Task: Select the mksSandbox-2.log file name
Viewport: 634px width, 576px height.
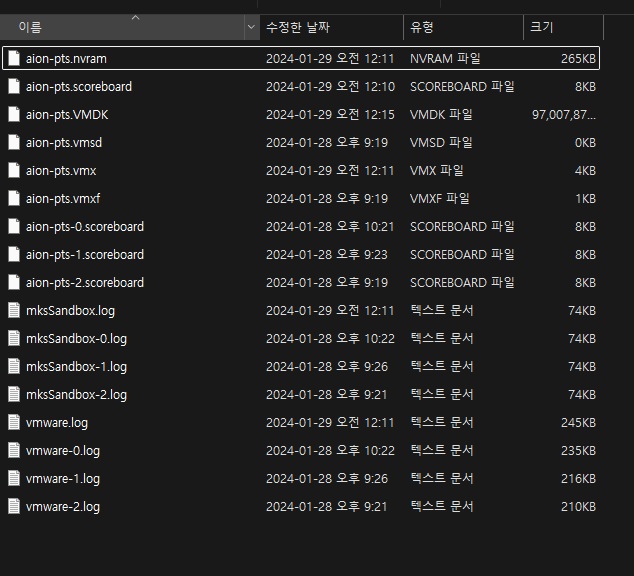Action: point(76,394)
